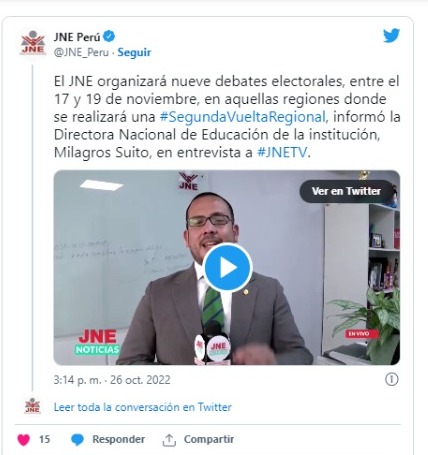Like the tweet with the heart icon
Viewport: 428px width, 455px height.
click(x=24, y=440)
